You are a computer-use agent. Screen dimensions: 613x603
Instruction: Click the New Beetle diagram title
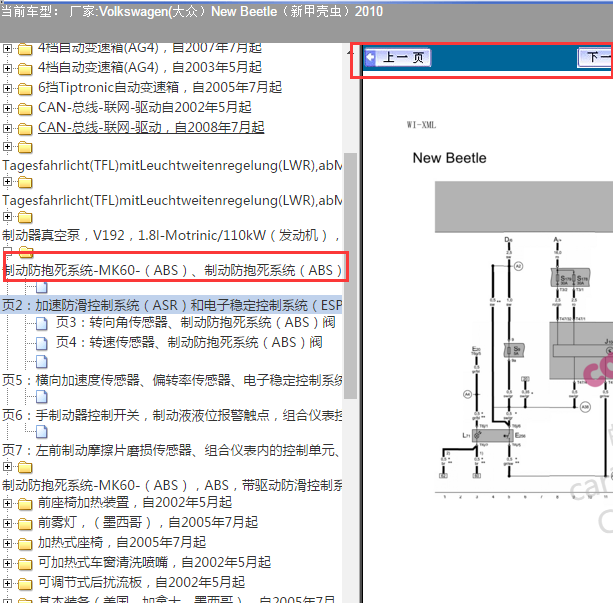coord(450,158)
